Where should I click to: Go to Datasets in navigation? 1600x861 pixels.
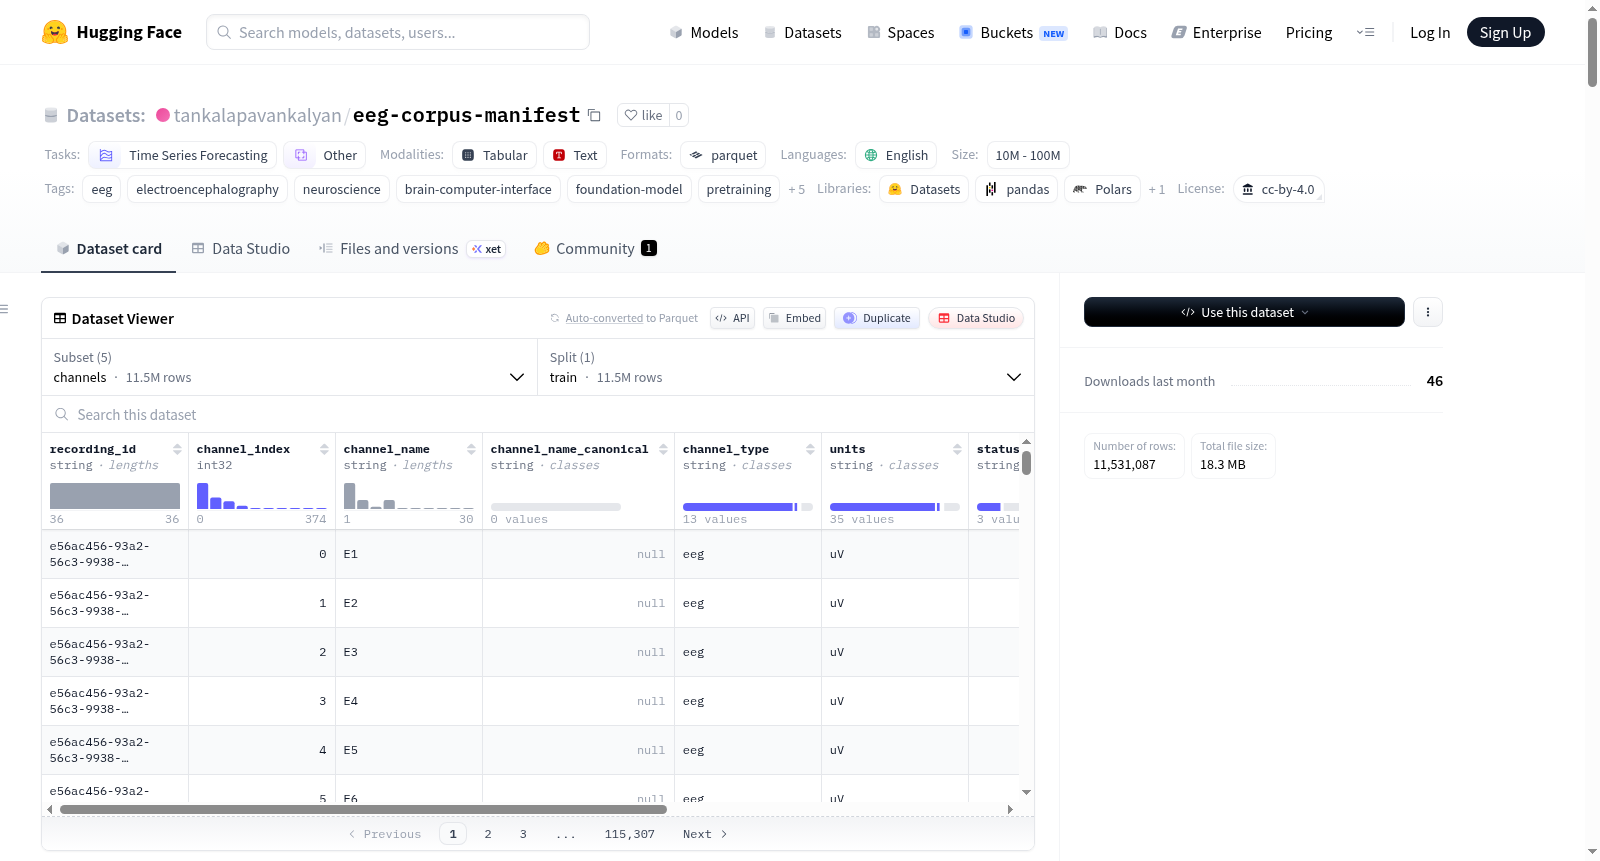coord(802,33)
